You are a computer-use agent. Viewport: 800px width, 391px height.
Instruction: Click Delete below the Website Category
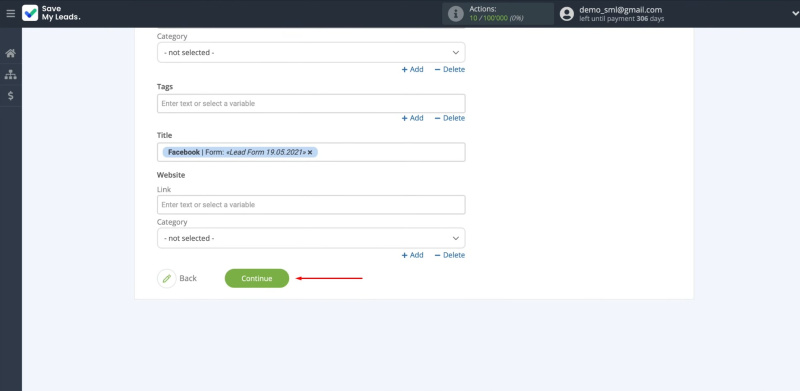[449, 255]
